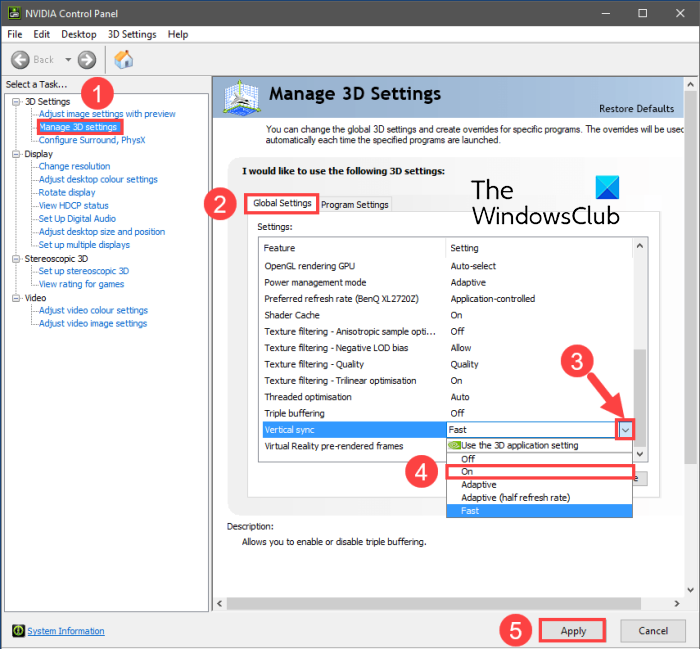The height and width of the screenshot is (649, 700).
Task: Click the Cancel button
Action: coord(653,631)
